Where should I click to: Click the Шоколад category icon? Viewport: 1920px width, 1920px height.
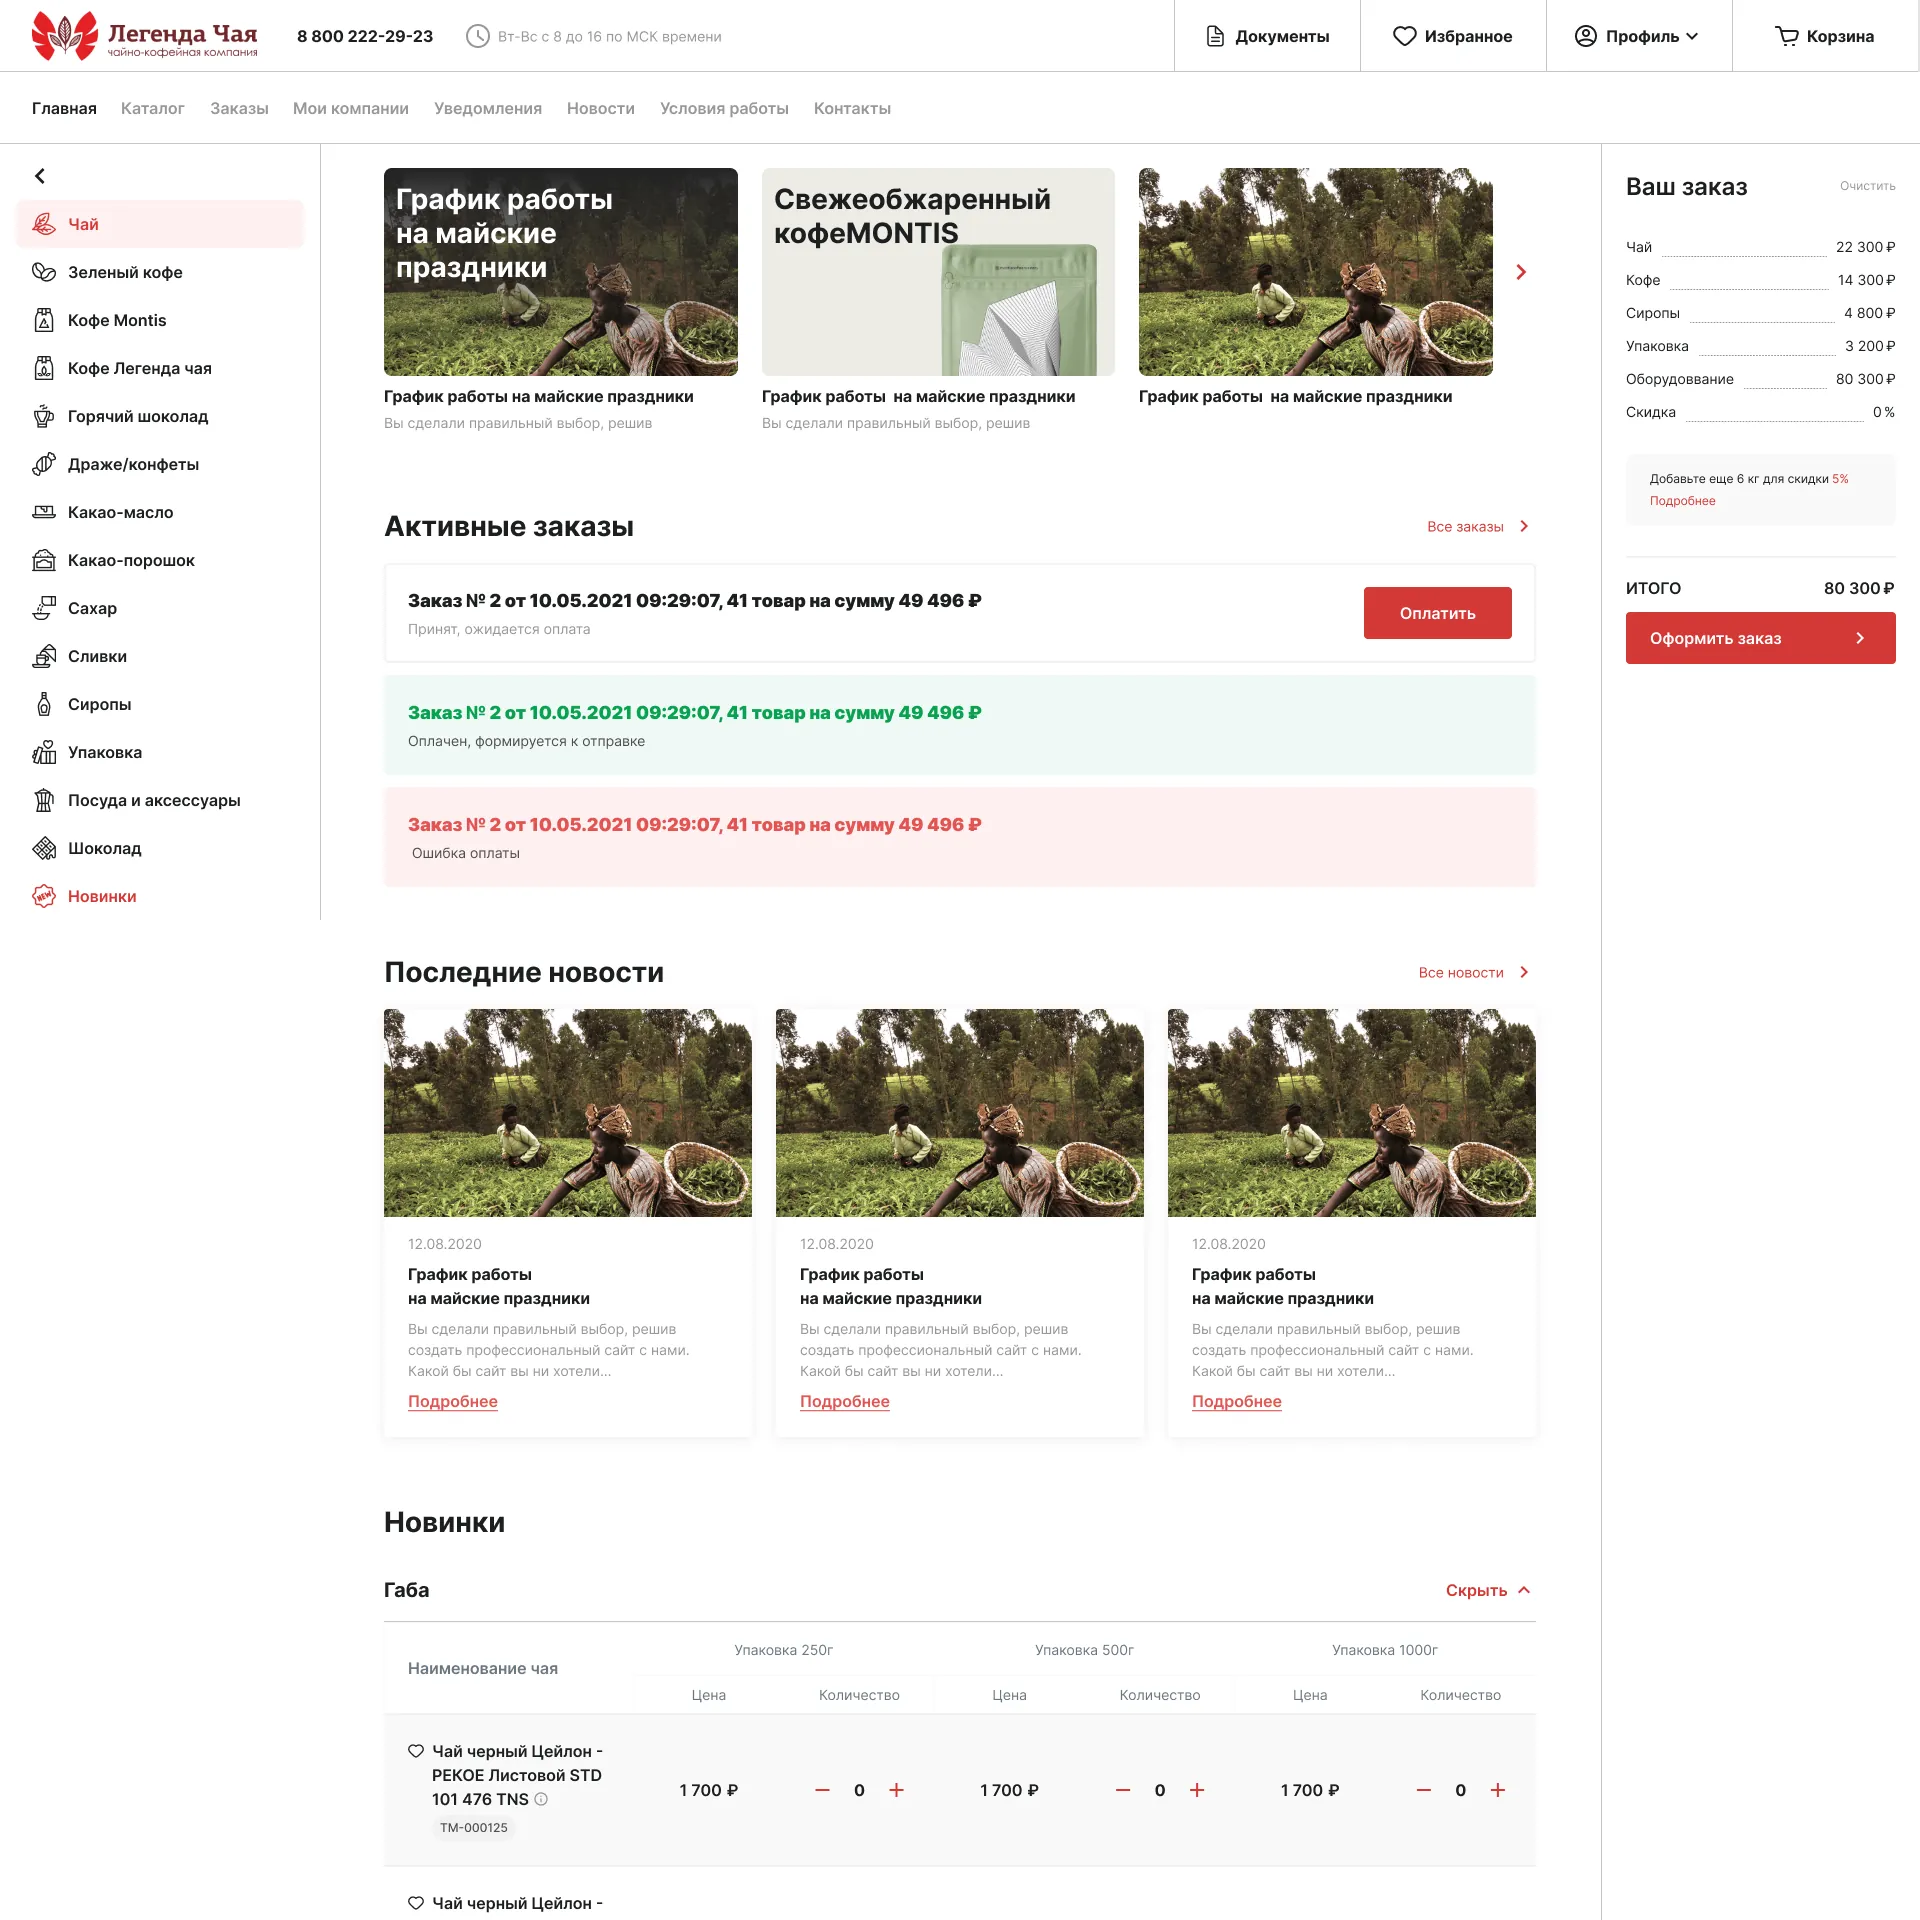(43, 848)
